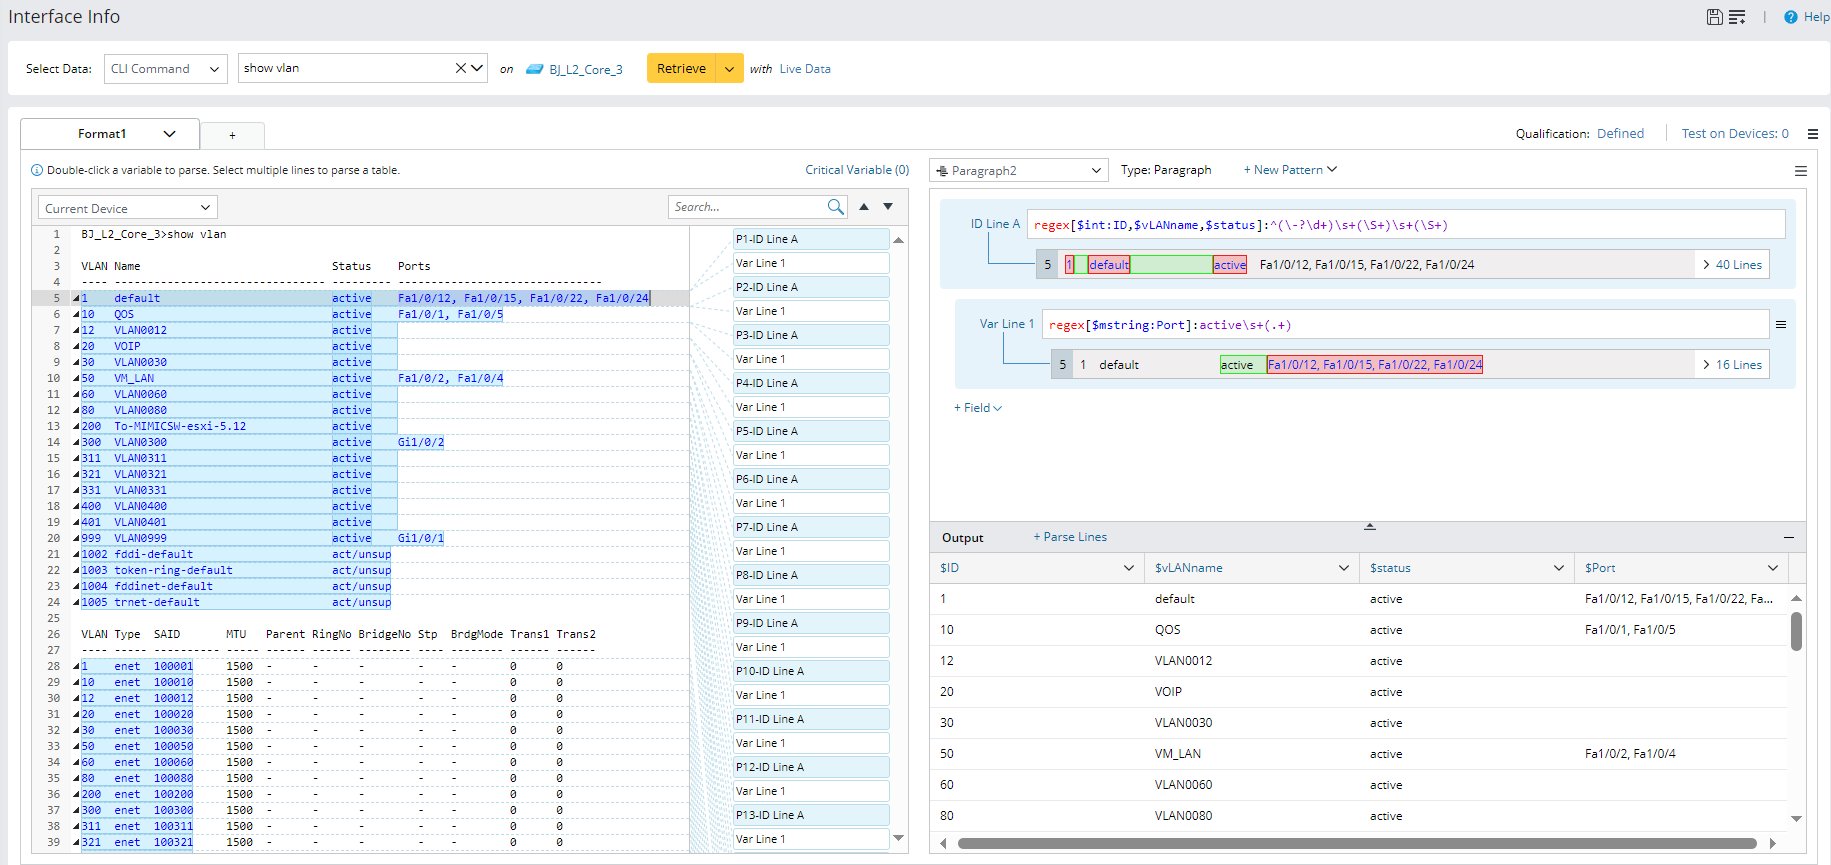Expand the Retrieve button dropdown arrow
Viewport: 1831px width, 865px height.
730,69
